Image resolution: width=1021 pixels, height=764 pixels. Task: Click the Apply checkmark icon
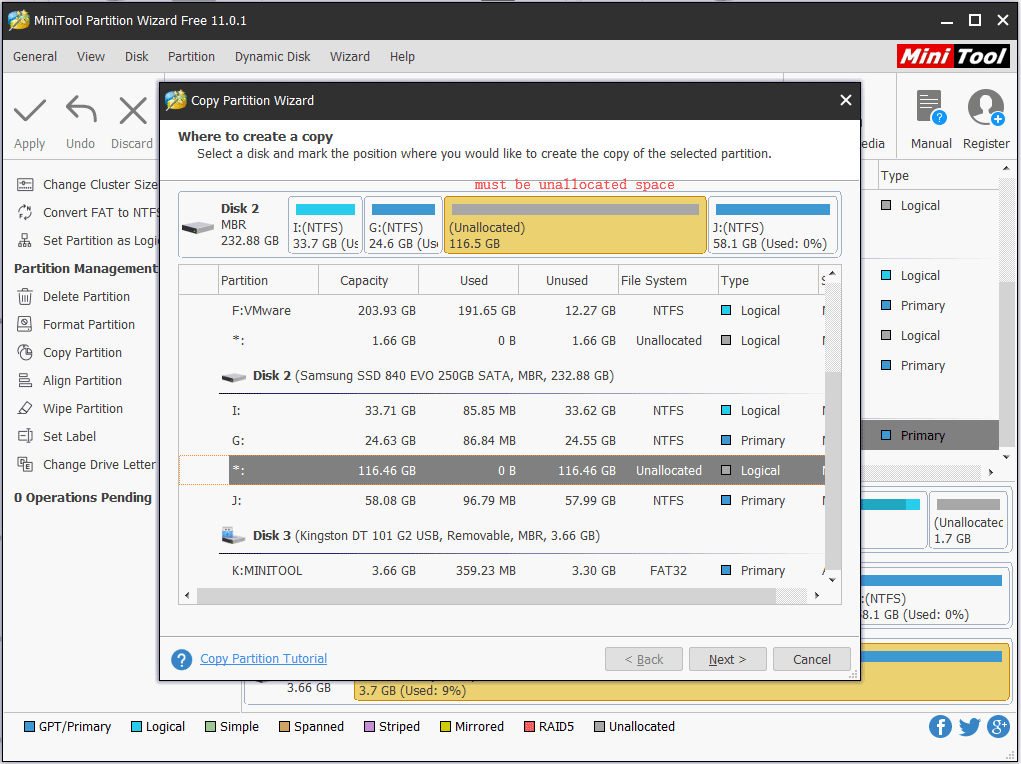pos(30,110)
